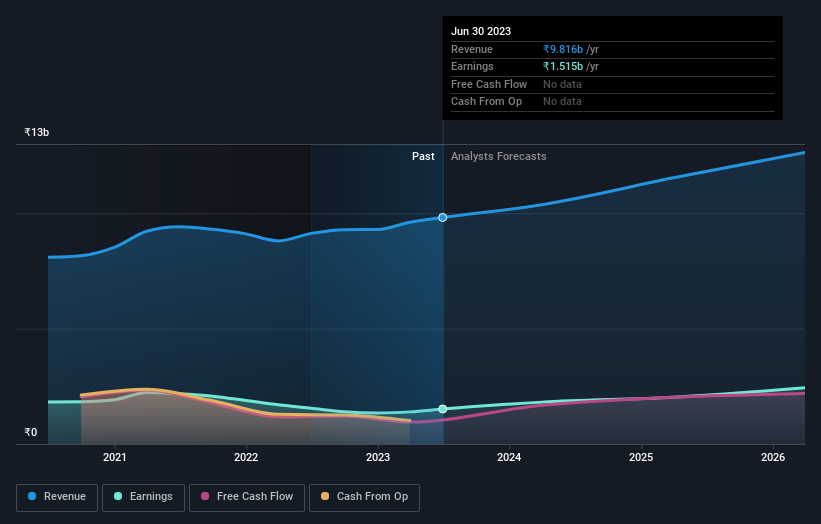Click the Free Cash Flow row in the tooltip
Image resolution: width=821 pixels, height=524 pixels.
click(613, 84)
